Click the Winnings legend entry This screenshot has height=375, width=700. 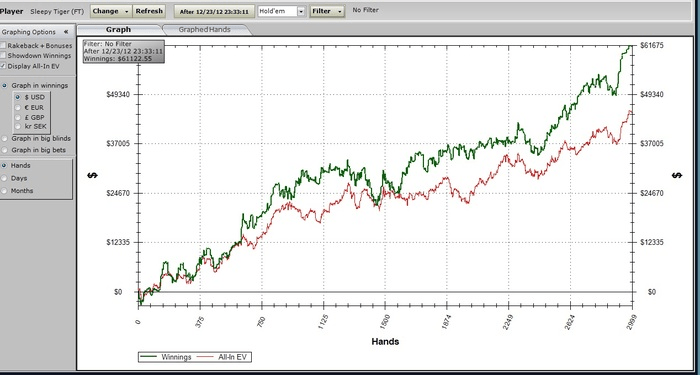[166, 357]
